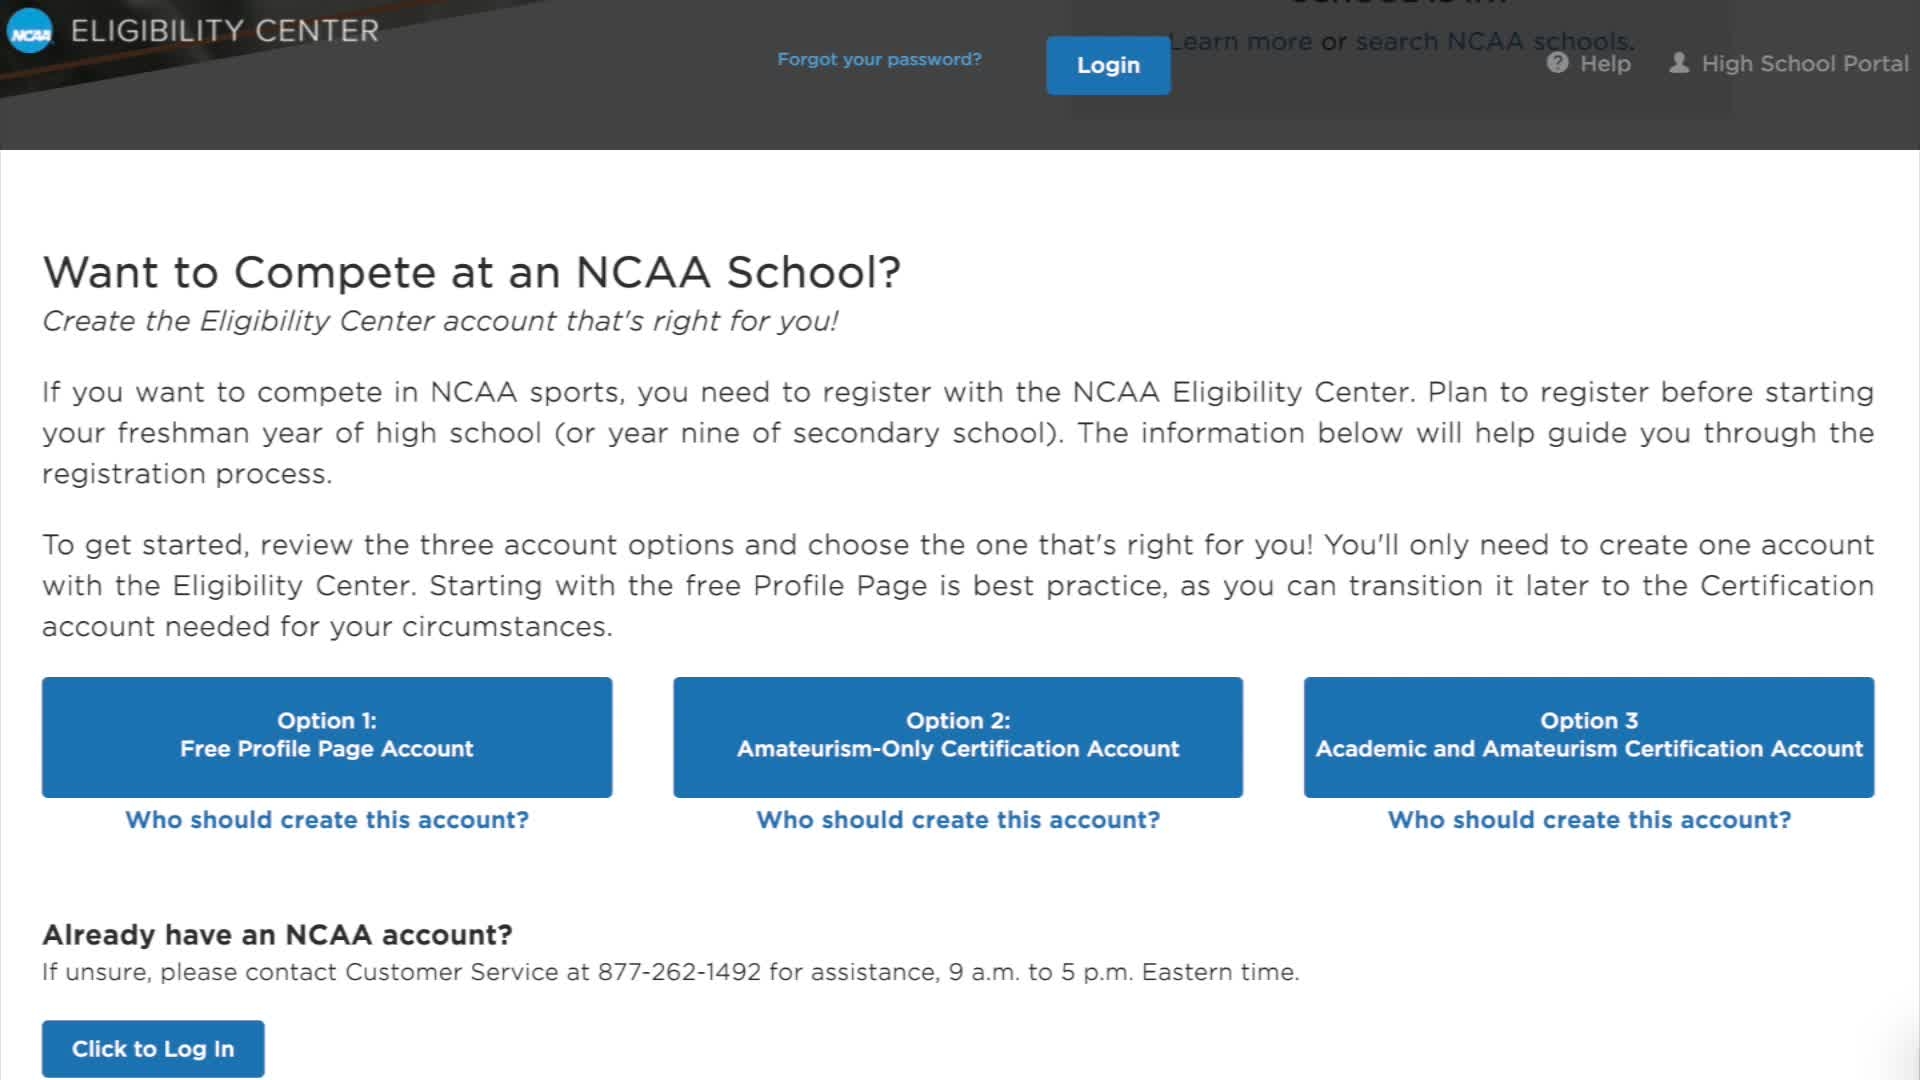Expand Who should create this account under Option 1

pyautogui.click(x=327, y=820)
